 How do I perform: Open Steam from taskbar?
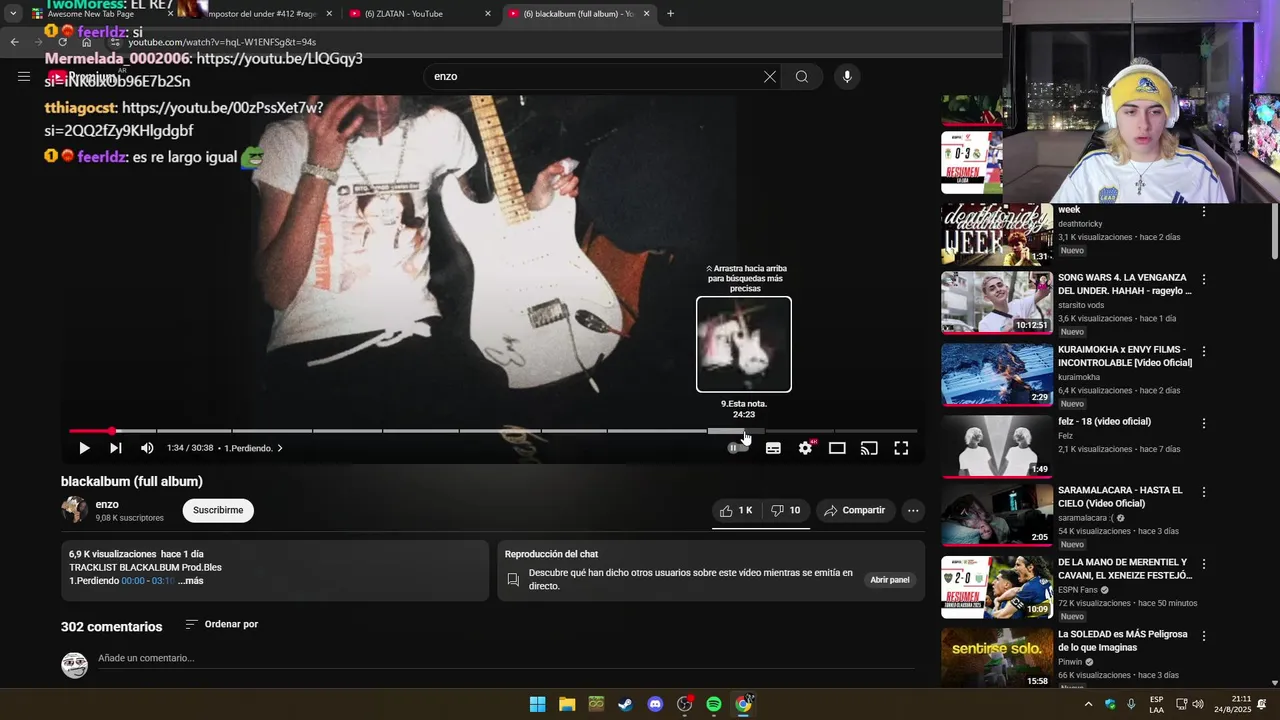pyautogui.click(x=625, y=704)
